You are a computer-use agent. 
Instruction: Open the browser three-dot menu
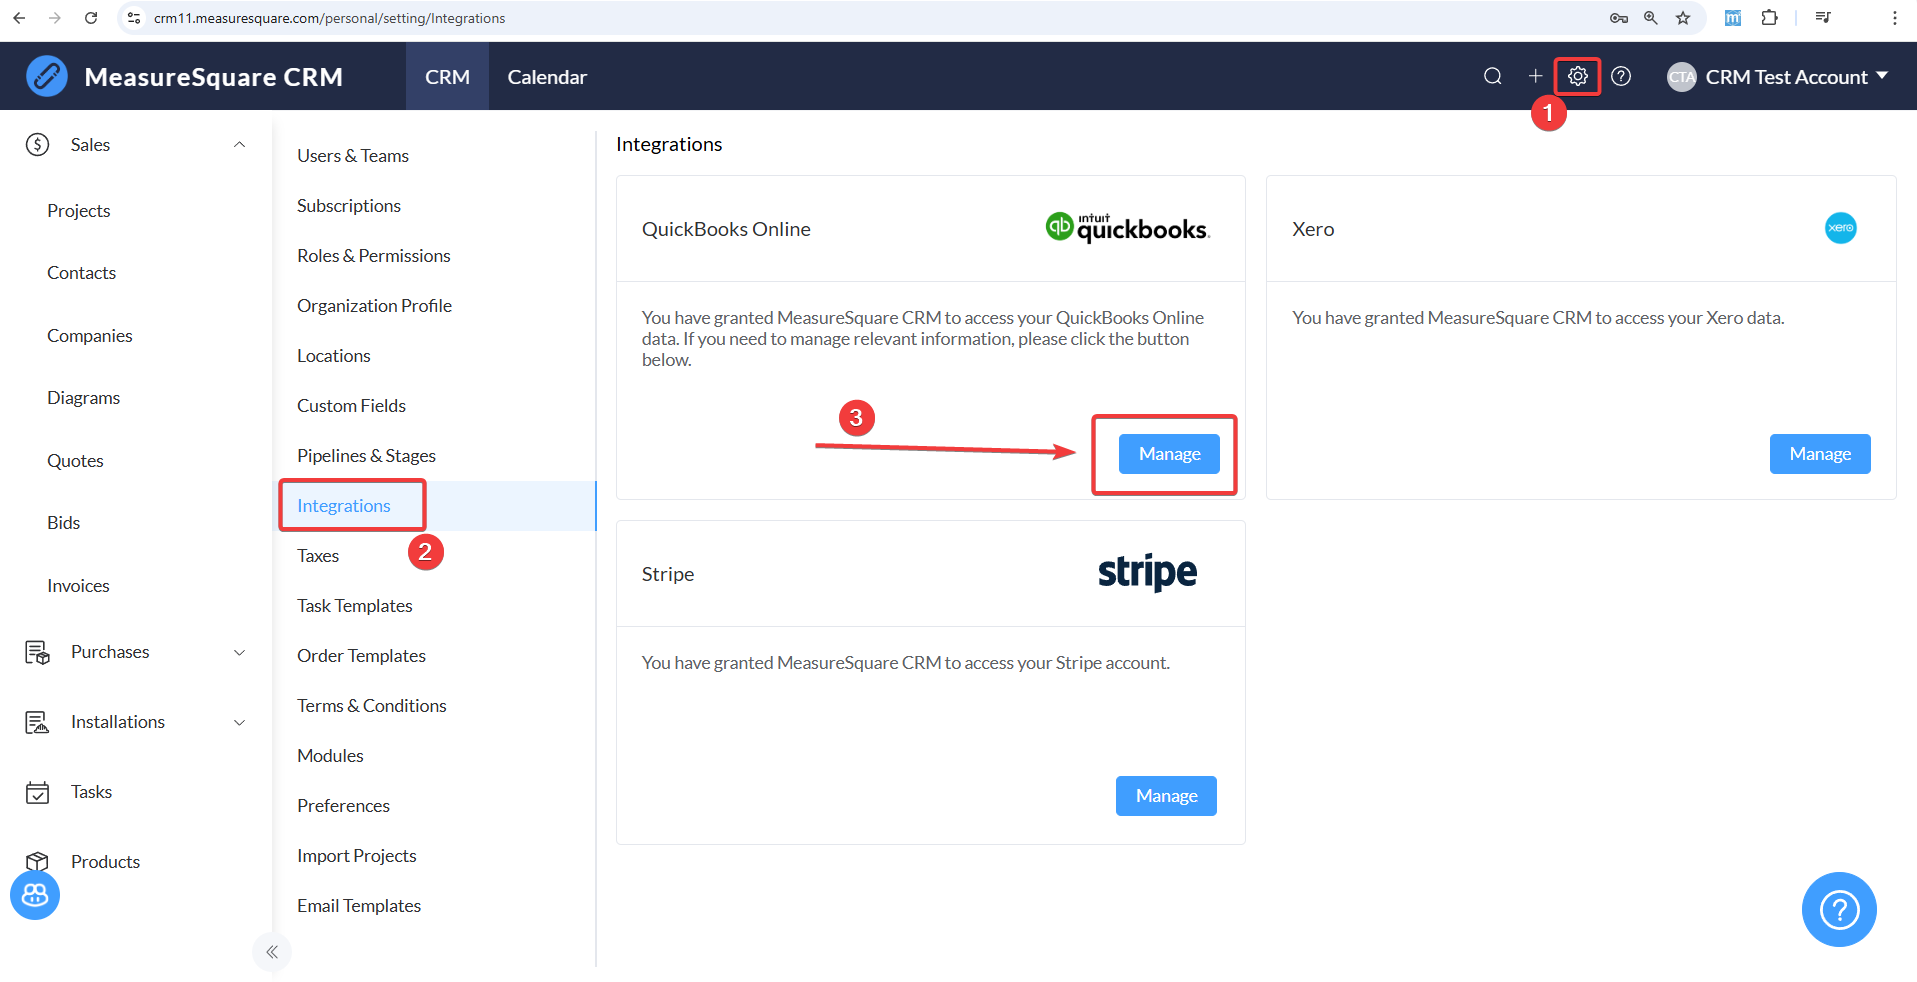coord(1894,18)
